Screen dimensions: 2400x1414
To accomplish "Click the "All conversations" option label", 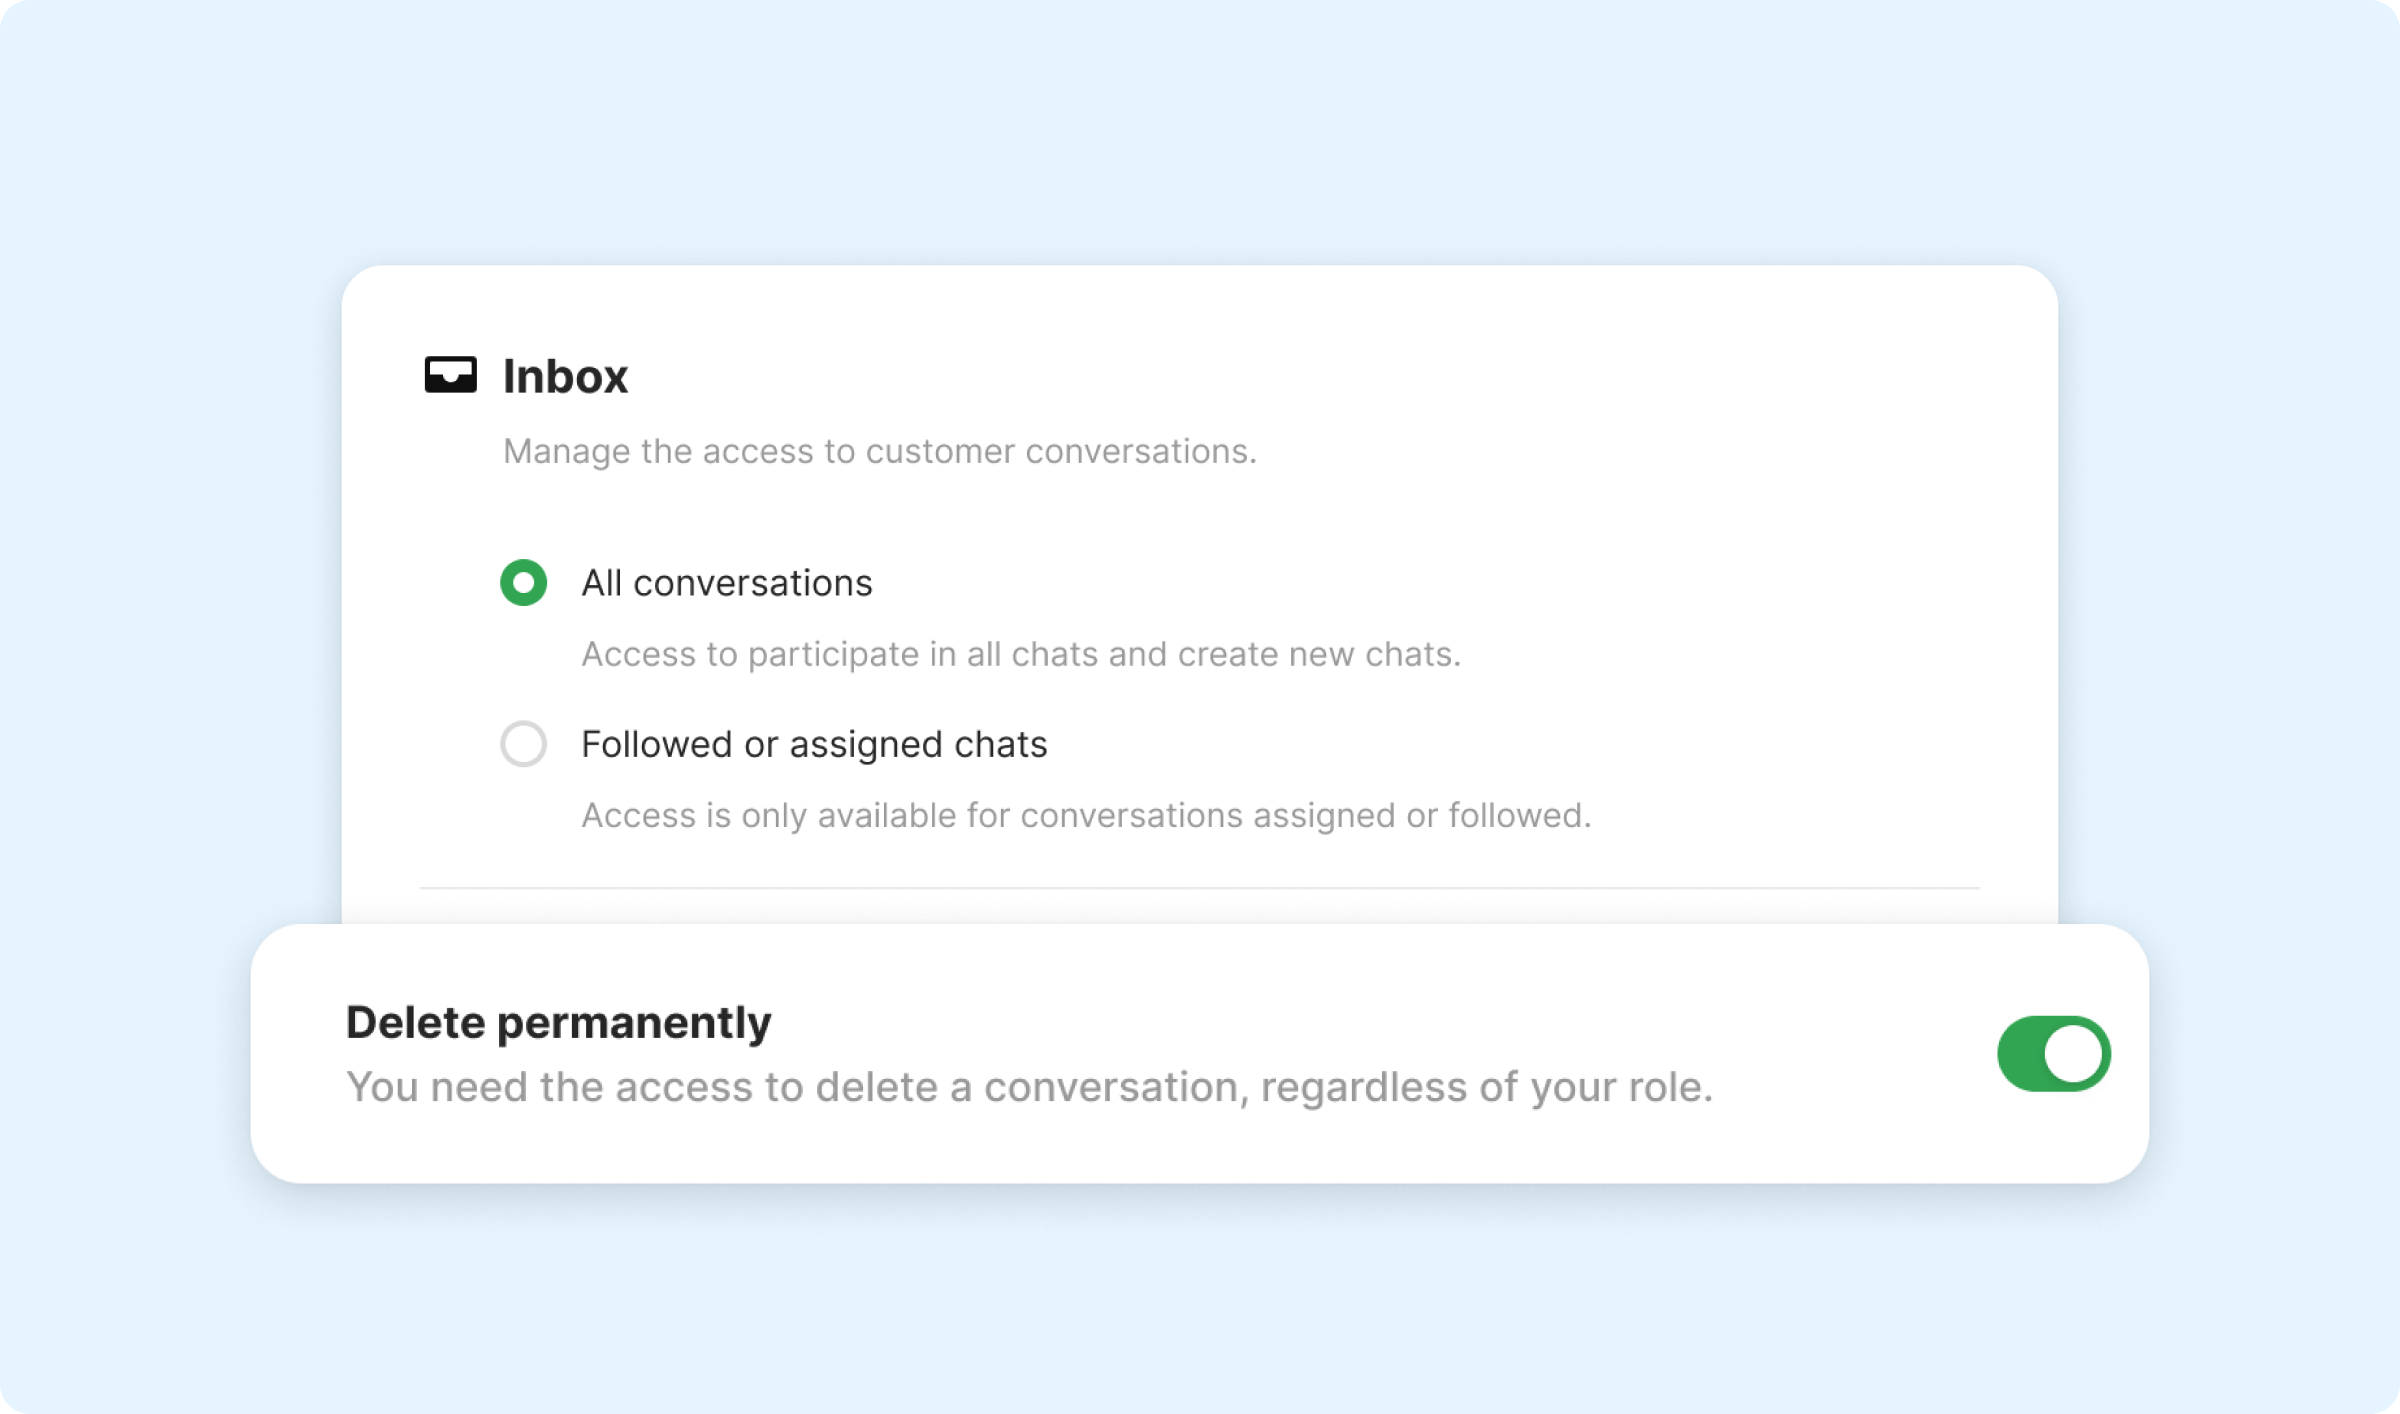I will tap(726, 583).
